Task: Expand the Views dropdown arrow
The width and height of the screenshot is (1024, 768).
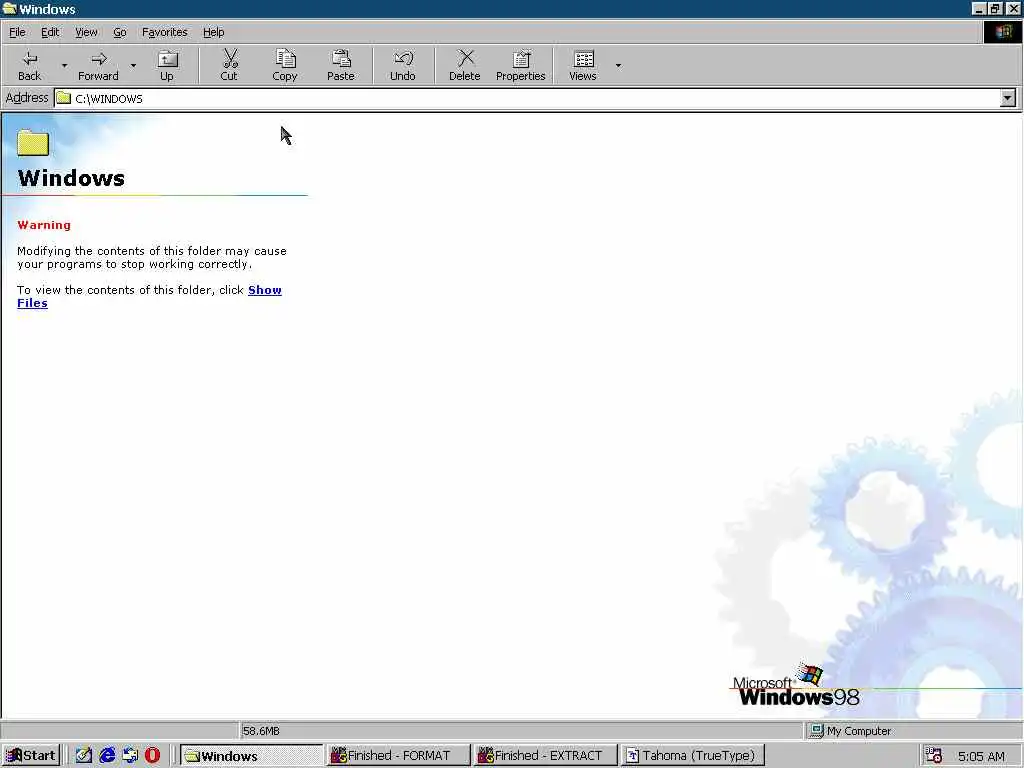Action: pos(618,65)
